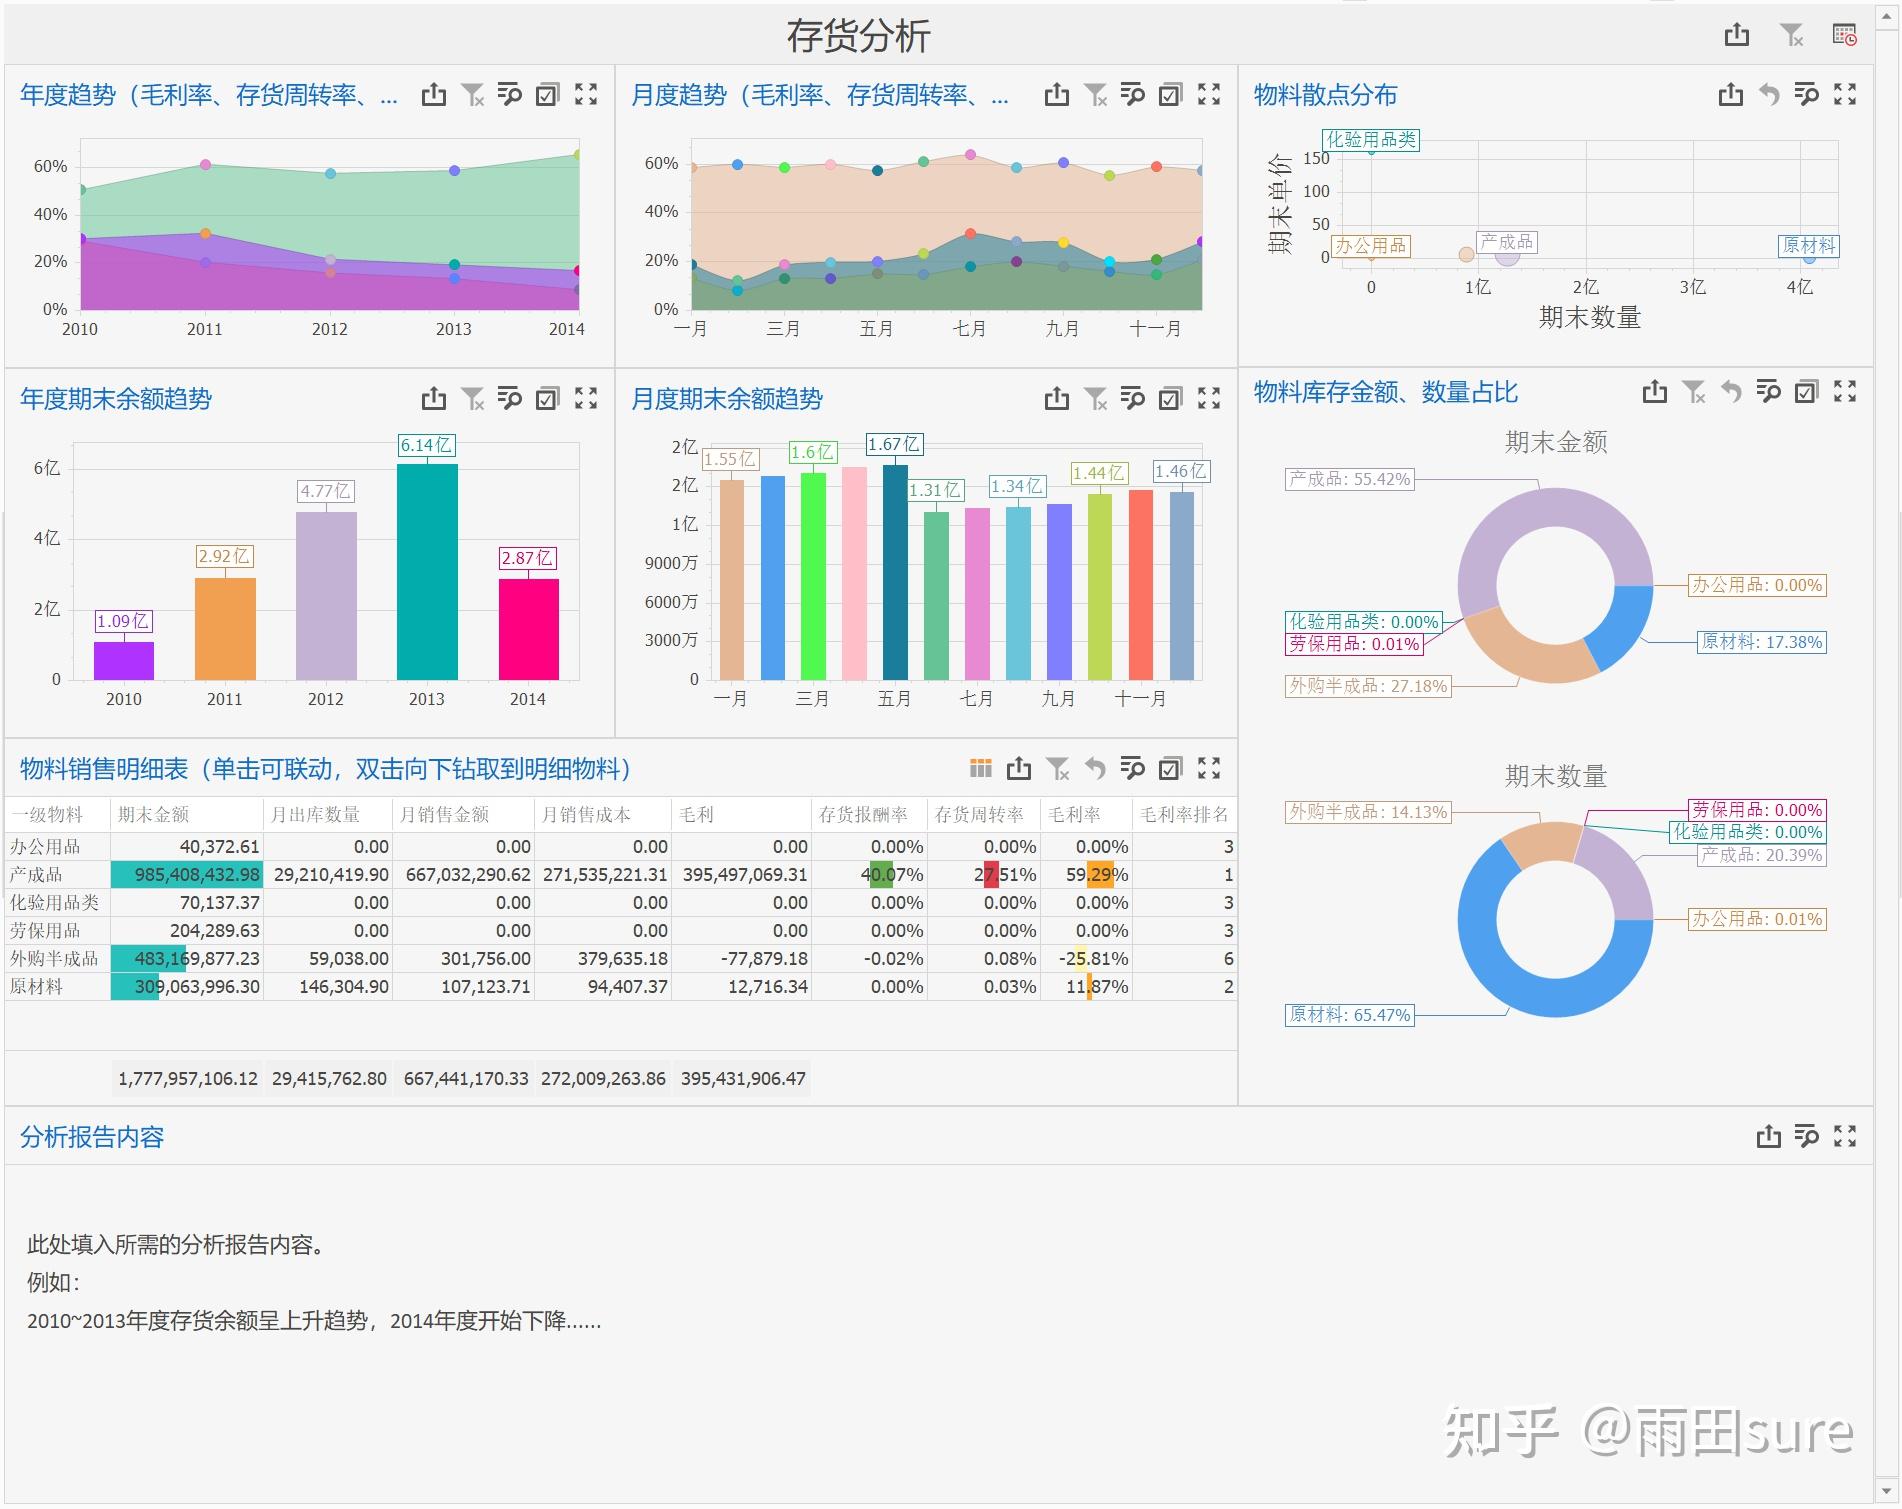
Task: Click the dashboard-level export icon beside 存货分析
Action: [x=1737, y=35]
